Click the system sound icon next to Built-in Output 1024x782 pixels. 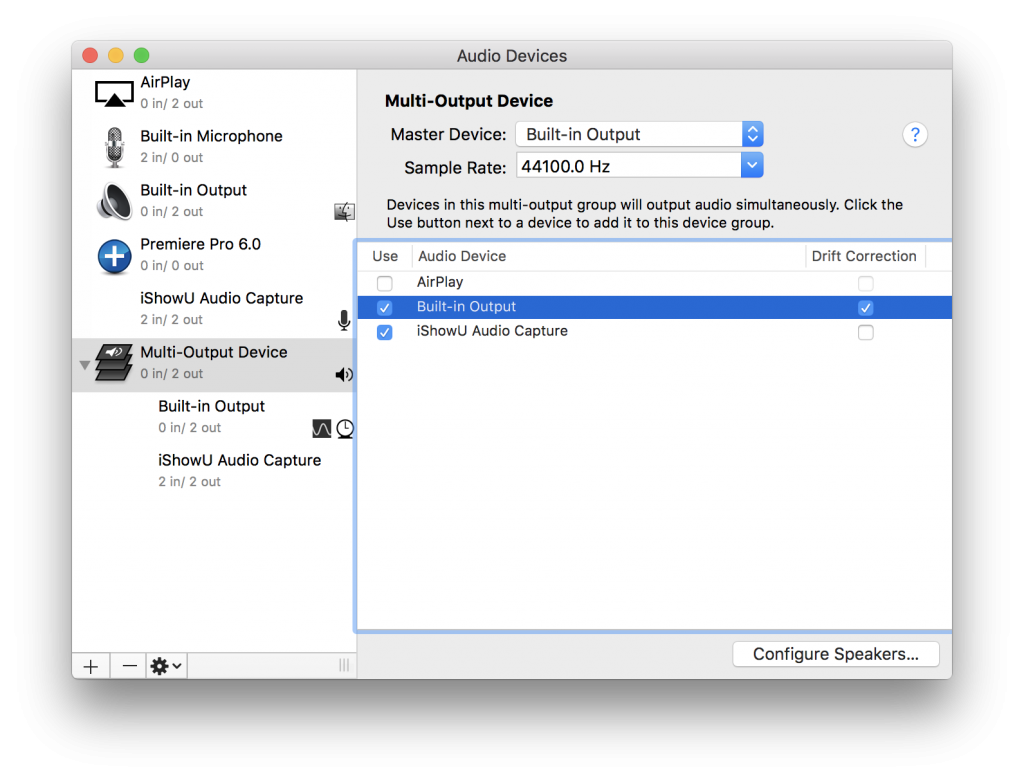344,211
